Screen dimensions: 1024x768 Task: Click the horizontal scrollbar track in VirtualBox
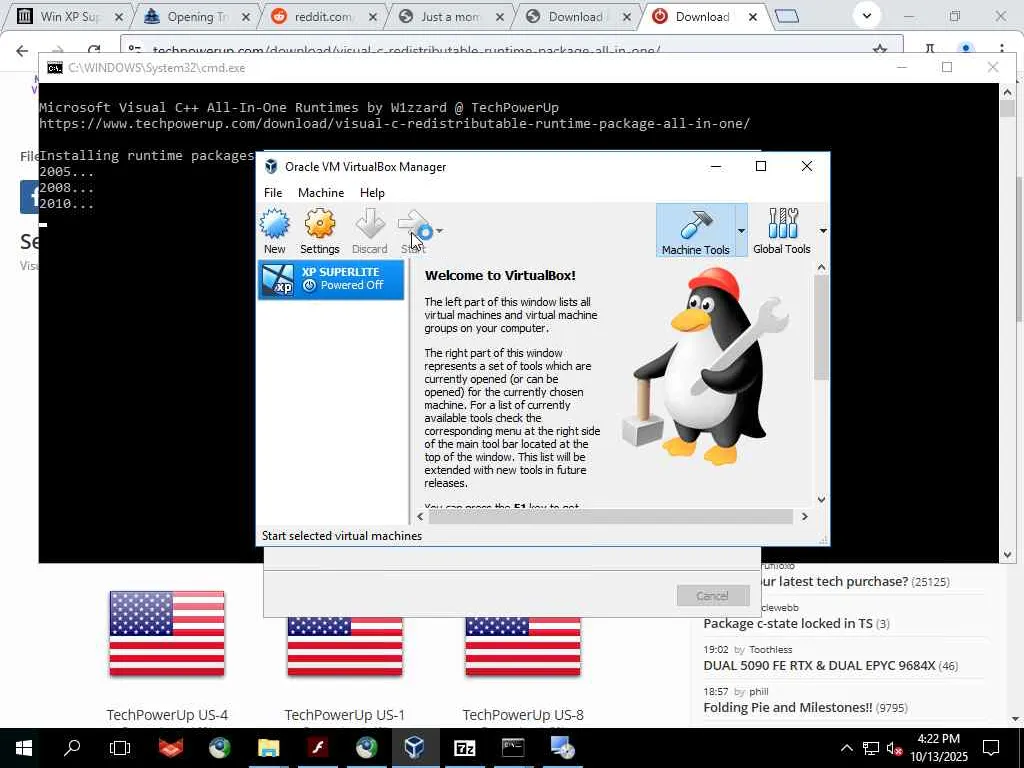[611, 517]
